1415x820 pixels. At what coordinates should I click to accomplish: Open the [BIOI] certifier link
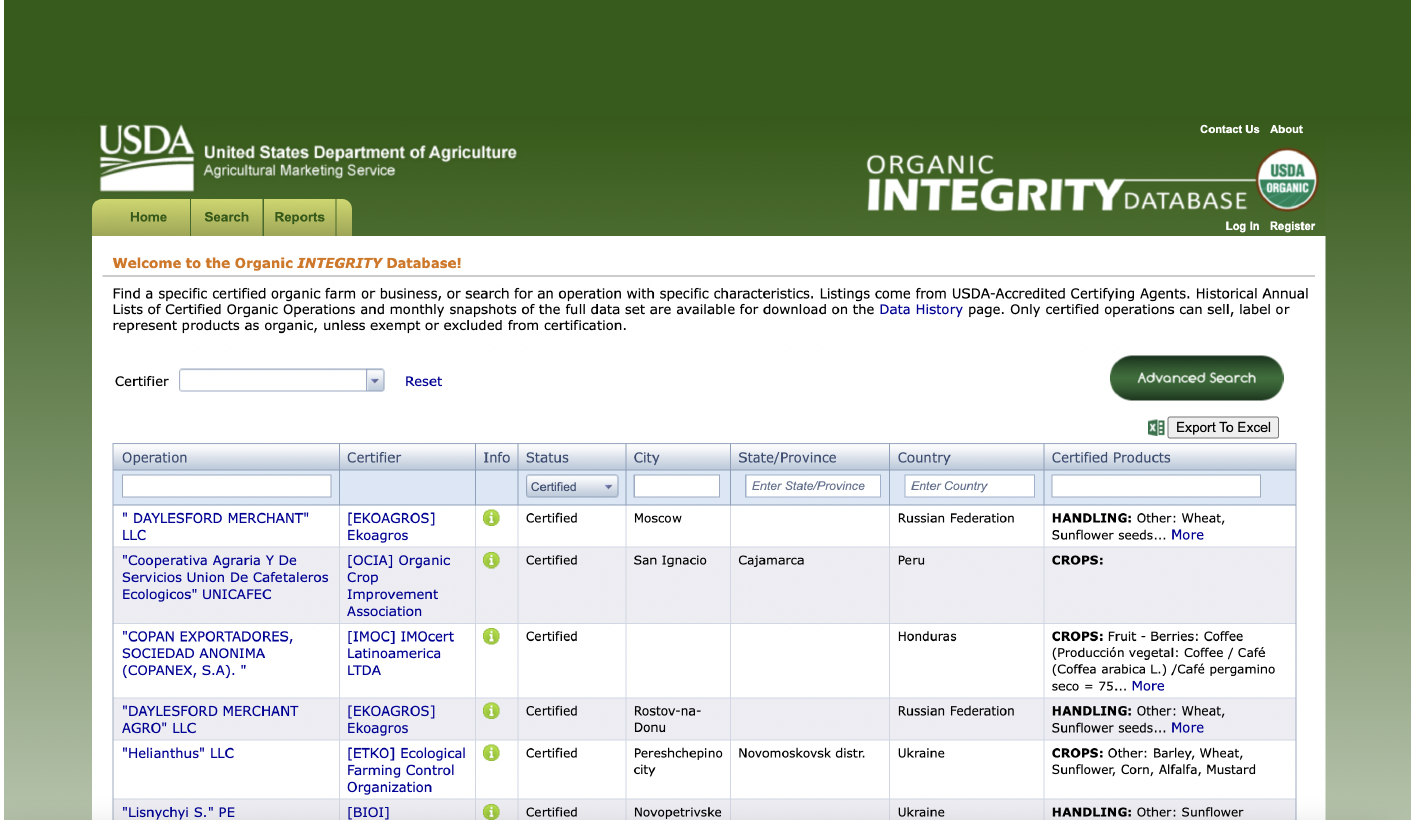[x=368, y=812]
